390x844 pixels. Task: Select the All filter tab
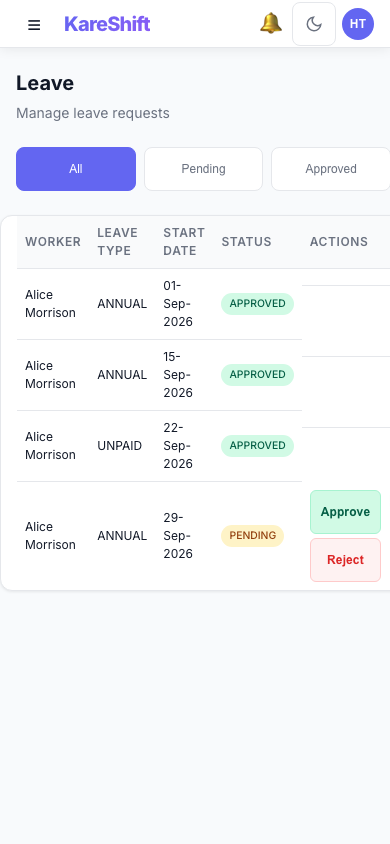[76, 169]
